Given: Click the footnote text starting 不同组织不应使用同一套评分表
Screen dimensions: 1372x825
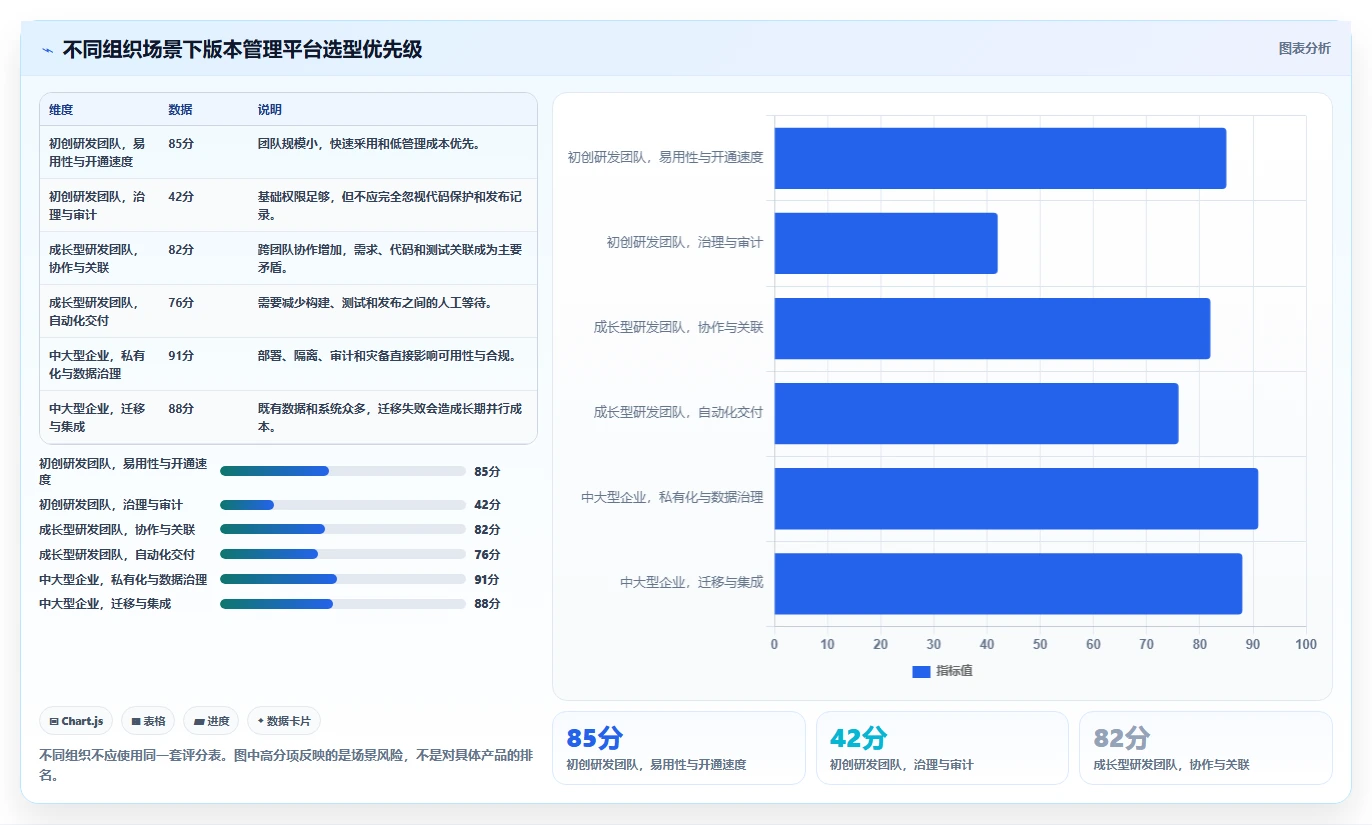Looking at the screenshot, I should coord(285,765).
